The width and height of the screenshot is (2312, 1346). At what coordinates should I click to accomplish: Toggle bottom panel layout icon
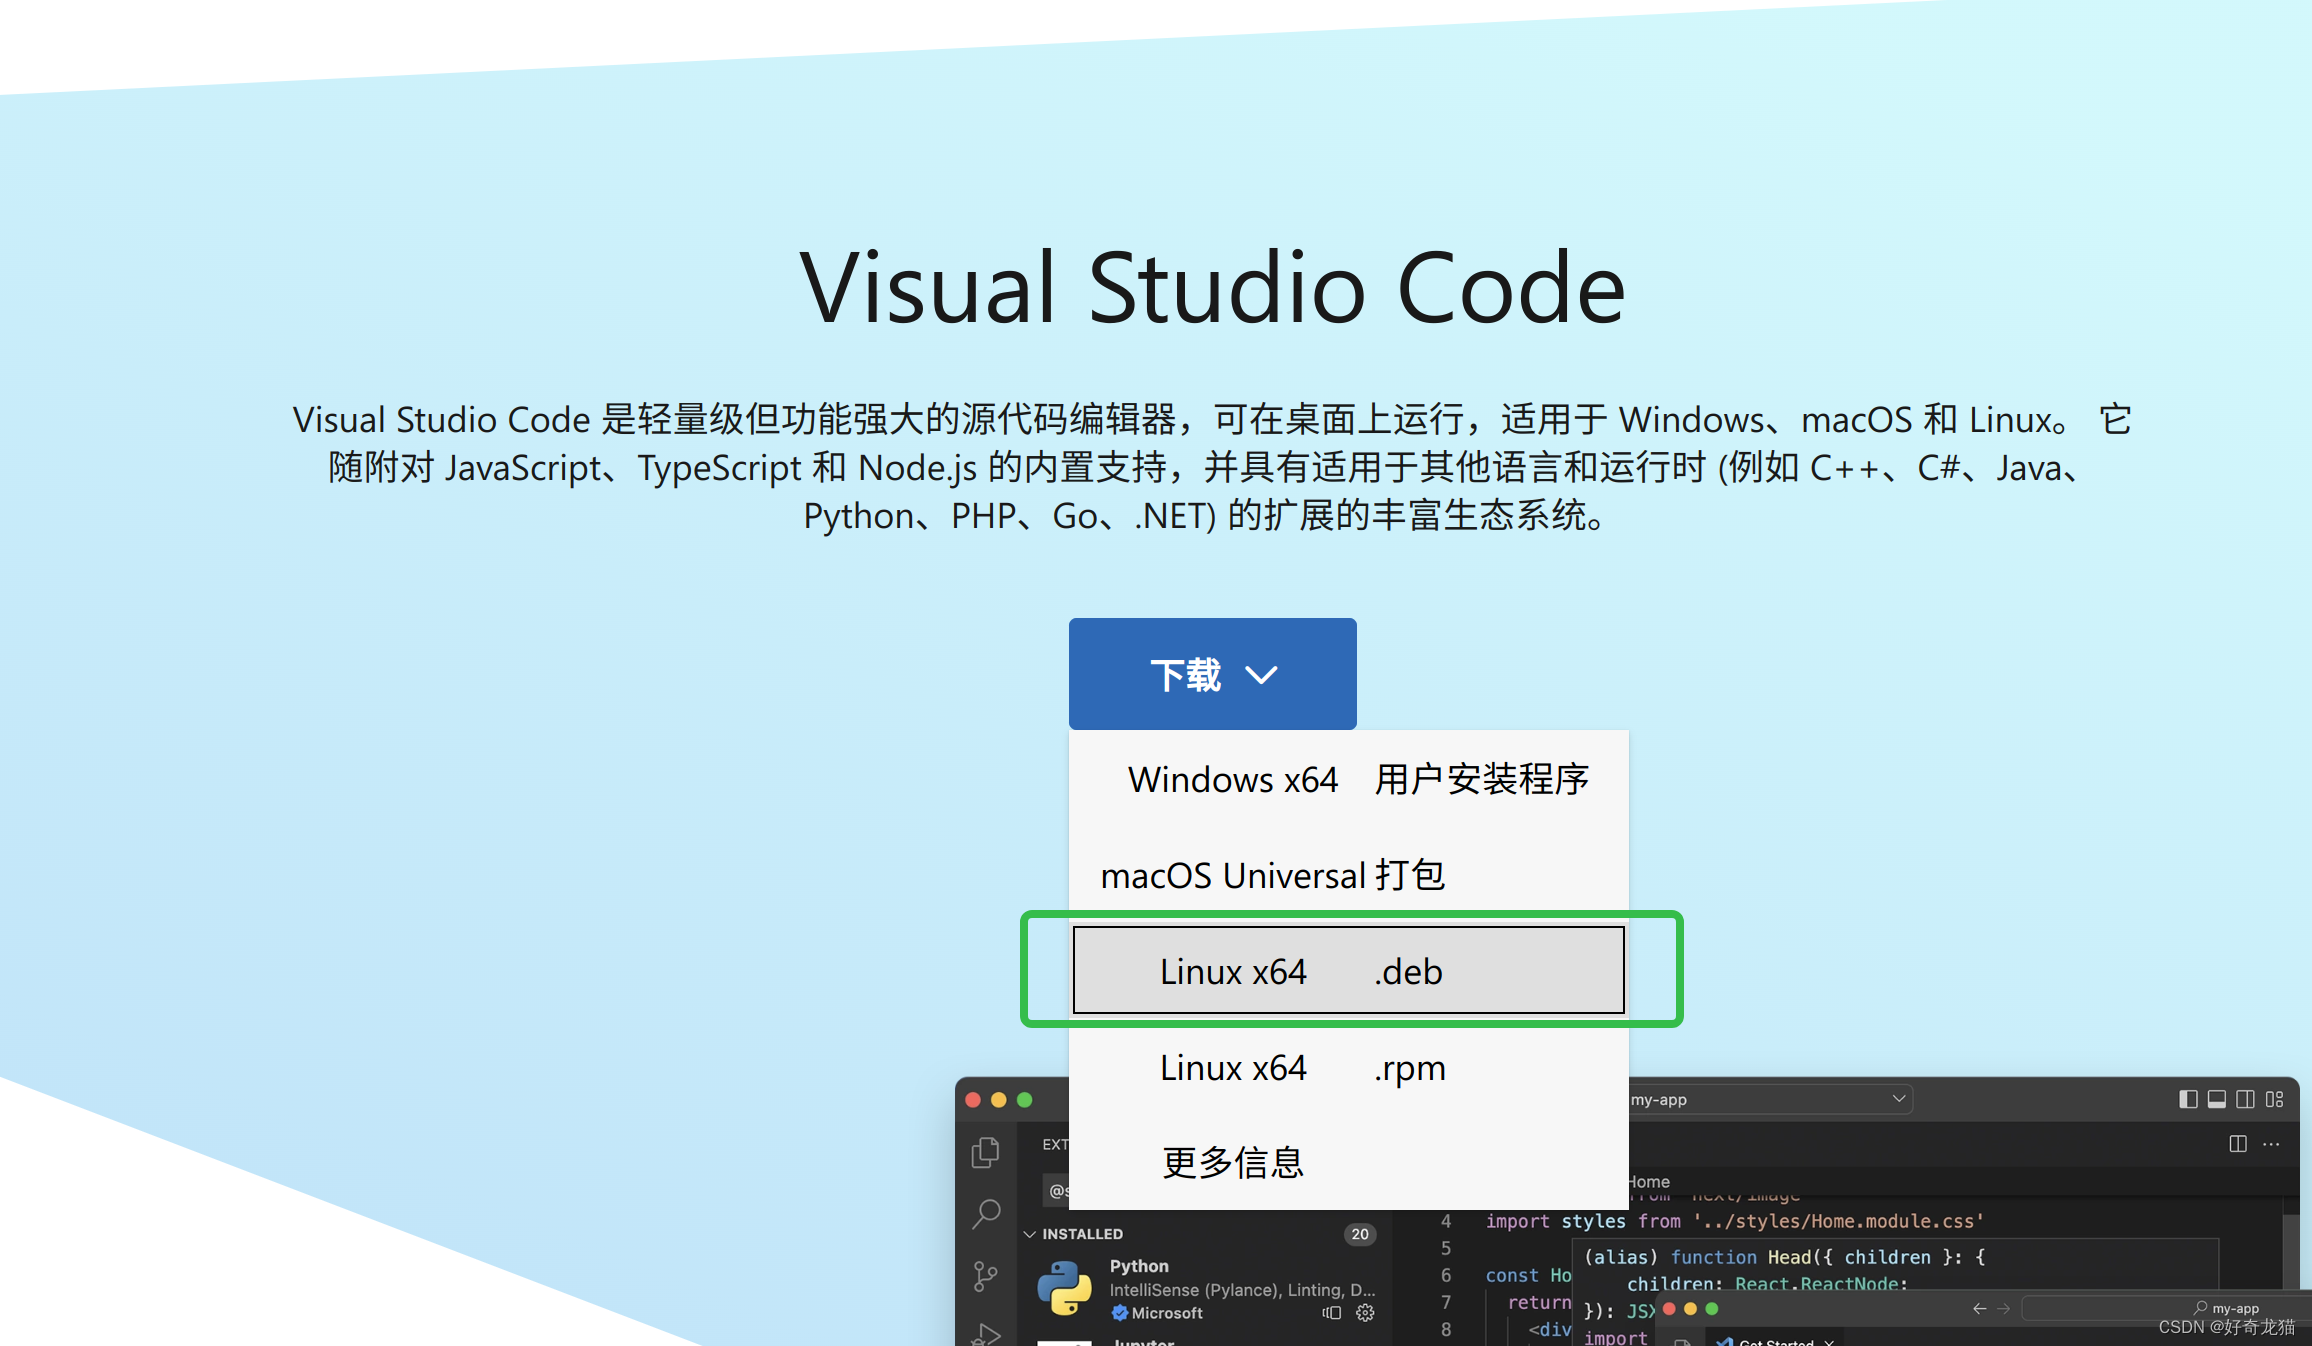(x=2217, y=1099)
